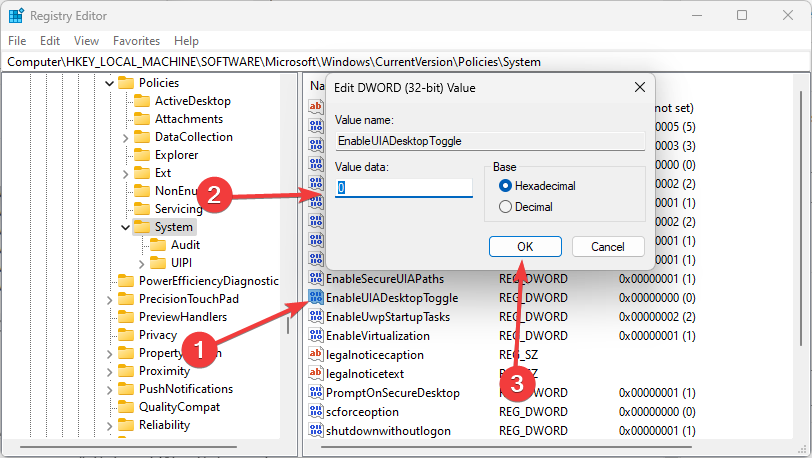This screenshot has height=458, width=812.
Task: Select the UIPI folder icon
Action: [x=158, y=263]
